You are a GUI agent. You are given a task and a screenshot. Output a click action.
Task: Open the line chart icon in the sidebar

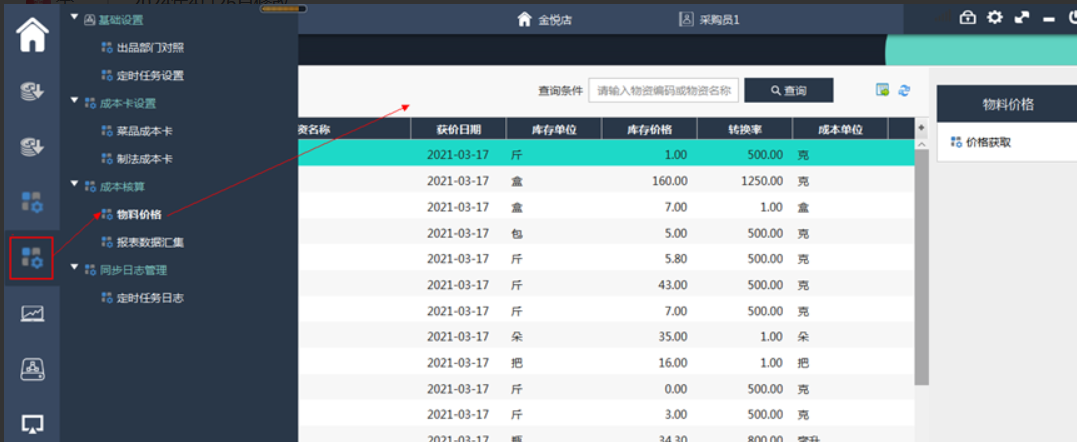coord(31,314)
